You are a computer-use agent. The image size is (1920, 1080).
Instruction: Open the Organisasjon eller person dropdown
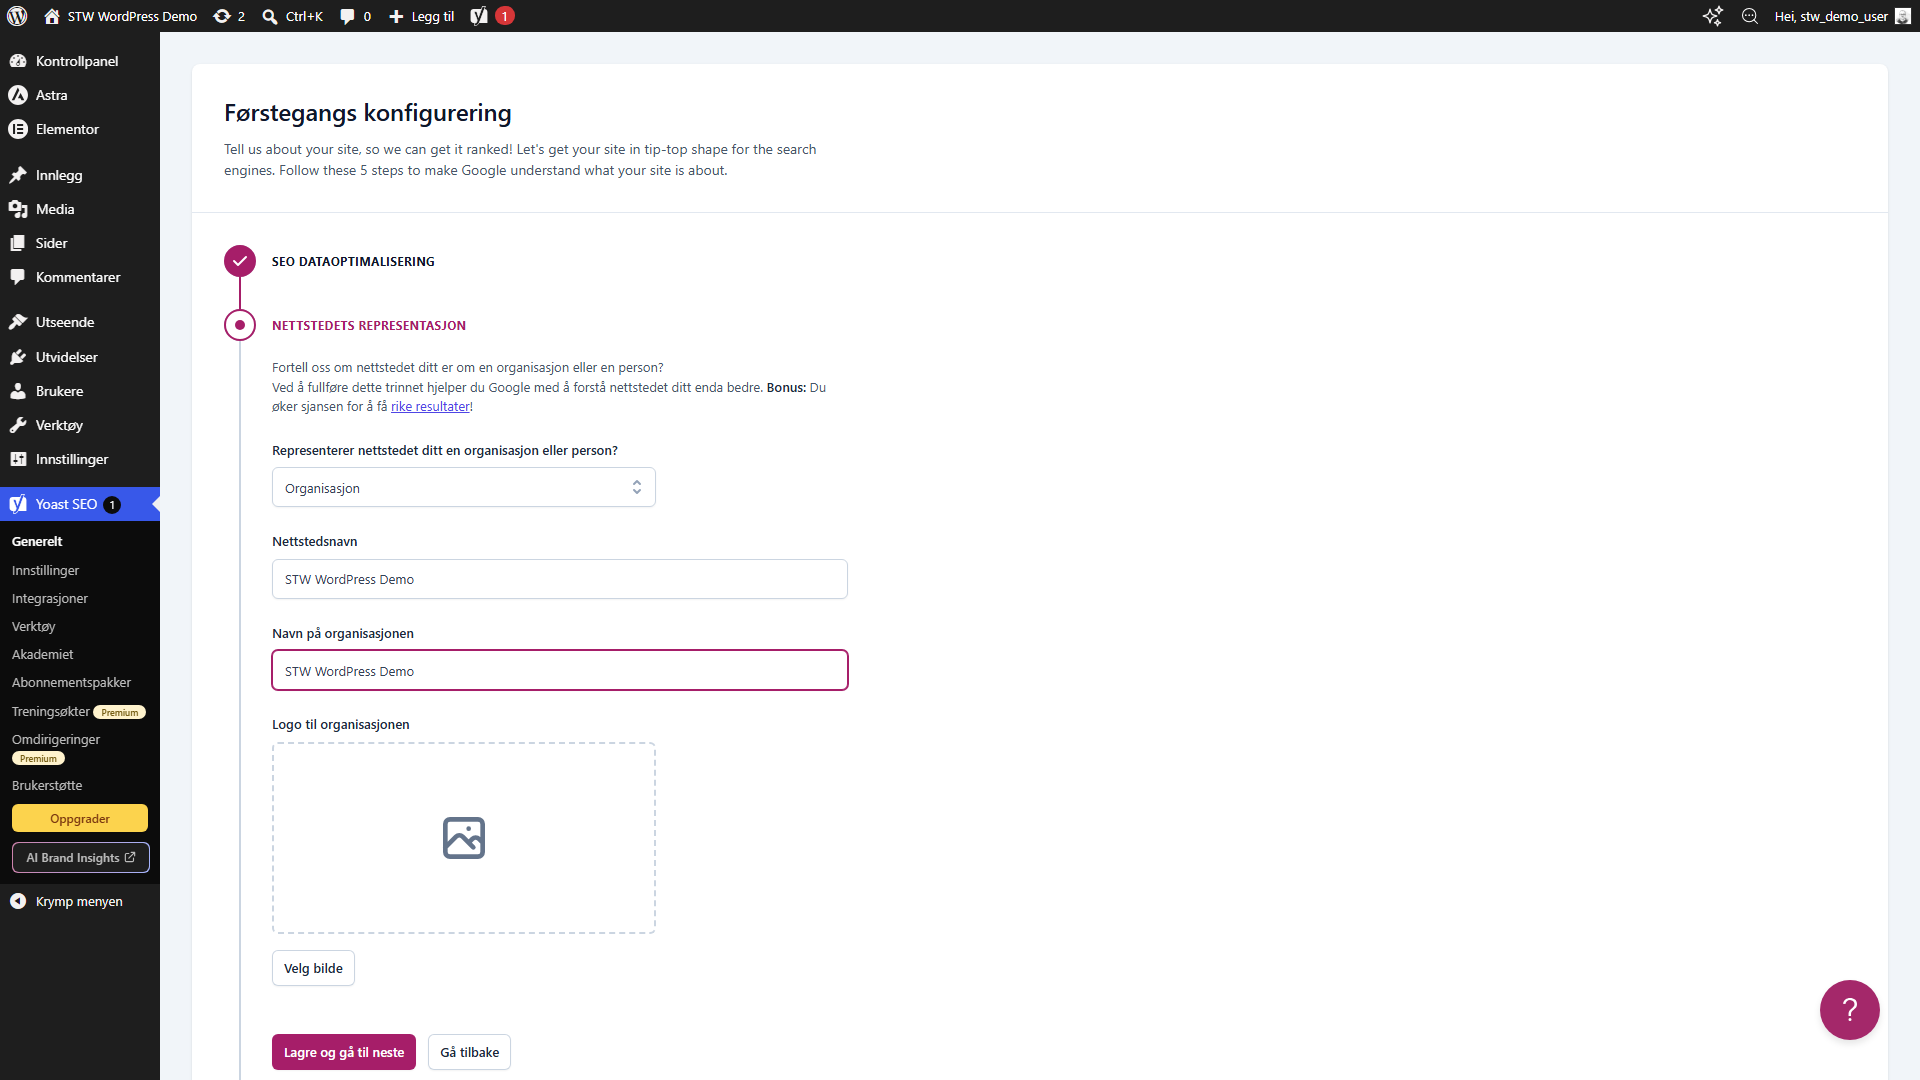click(x=464, y=488)
